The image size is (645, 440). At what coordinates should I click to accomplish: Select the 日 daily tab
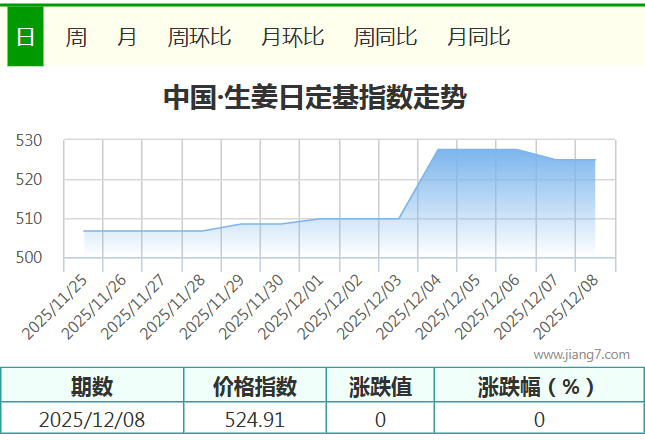(25, 37)
